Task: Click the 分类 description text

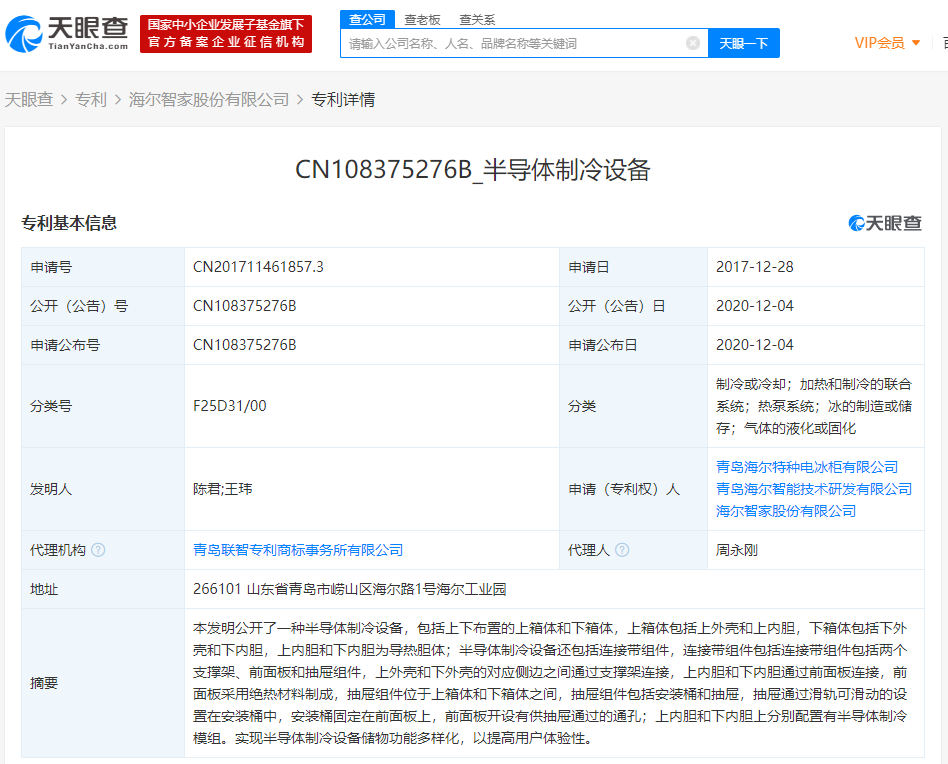Action: pos(814,406)
